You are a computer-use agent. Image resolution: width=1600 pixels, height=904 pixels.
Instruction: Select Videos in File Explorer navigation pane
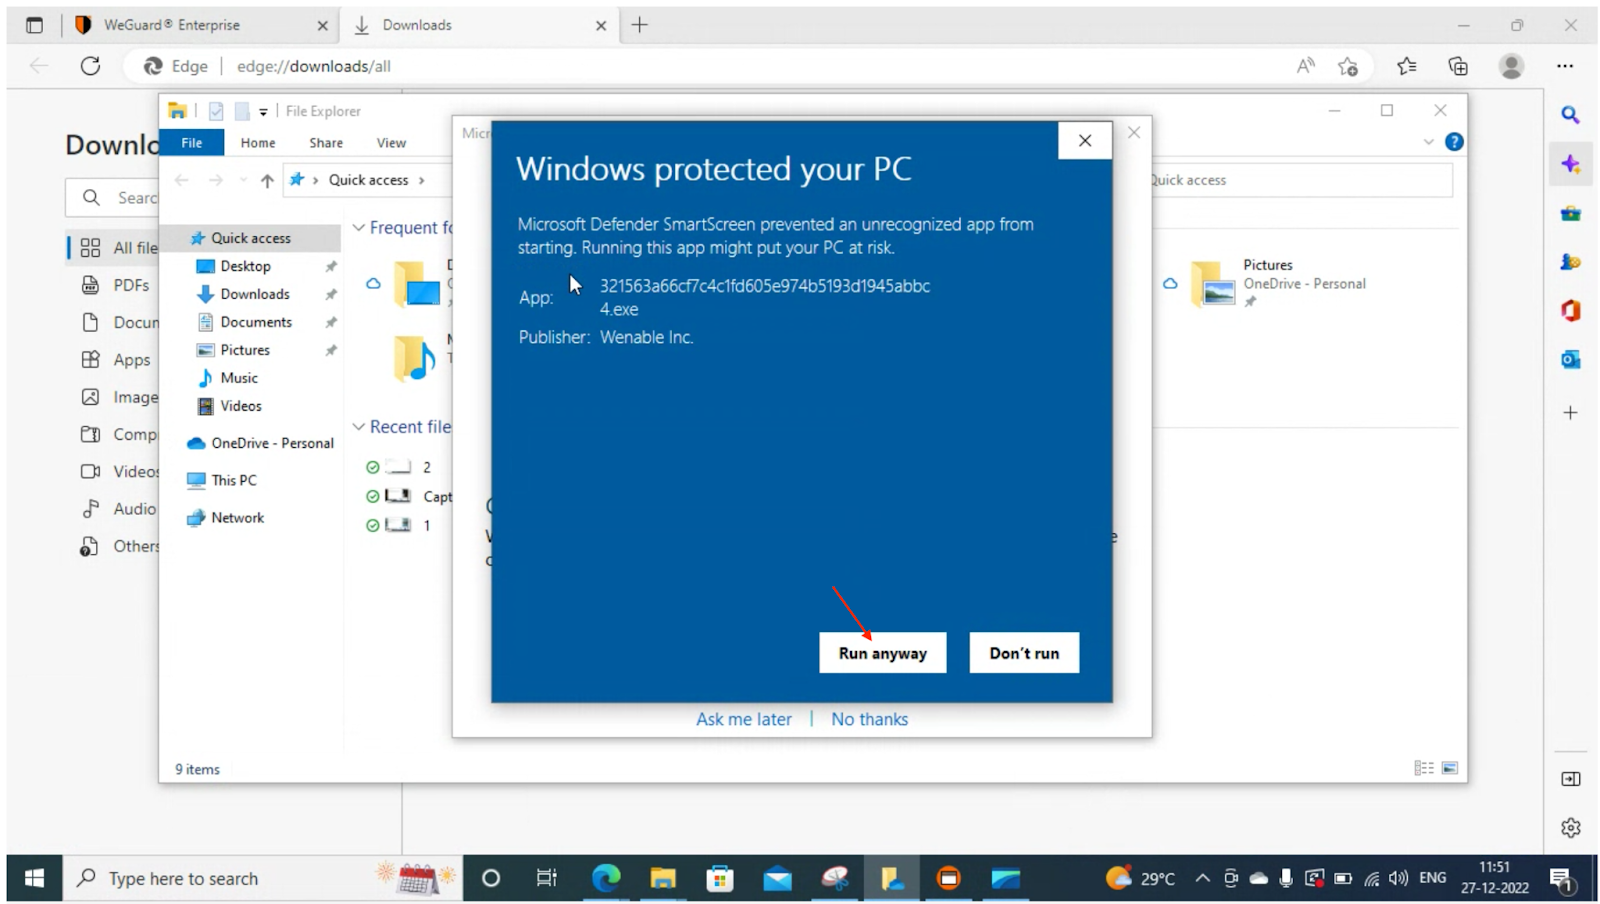pos(241,406)
